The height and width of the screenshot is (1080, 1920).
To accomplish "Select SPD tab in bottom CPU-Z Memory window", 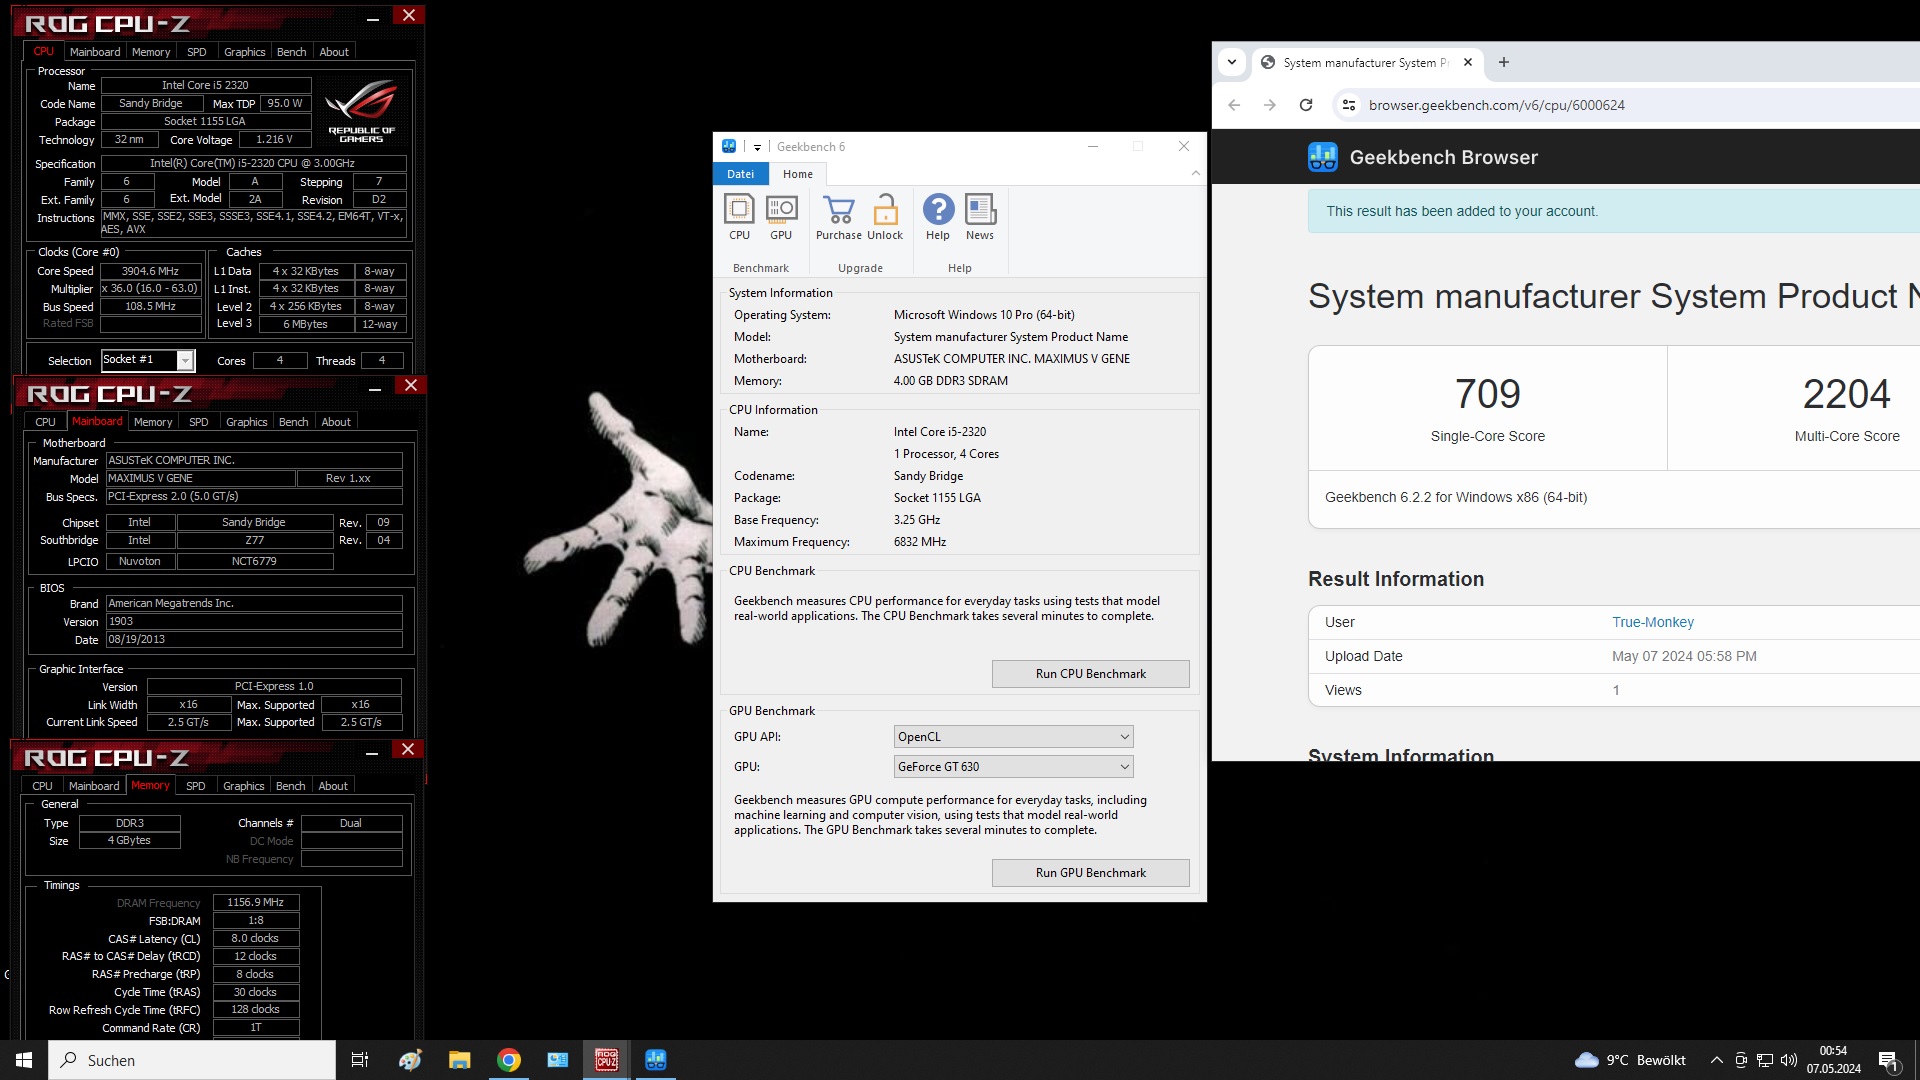I will [x=196, y=786].
